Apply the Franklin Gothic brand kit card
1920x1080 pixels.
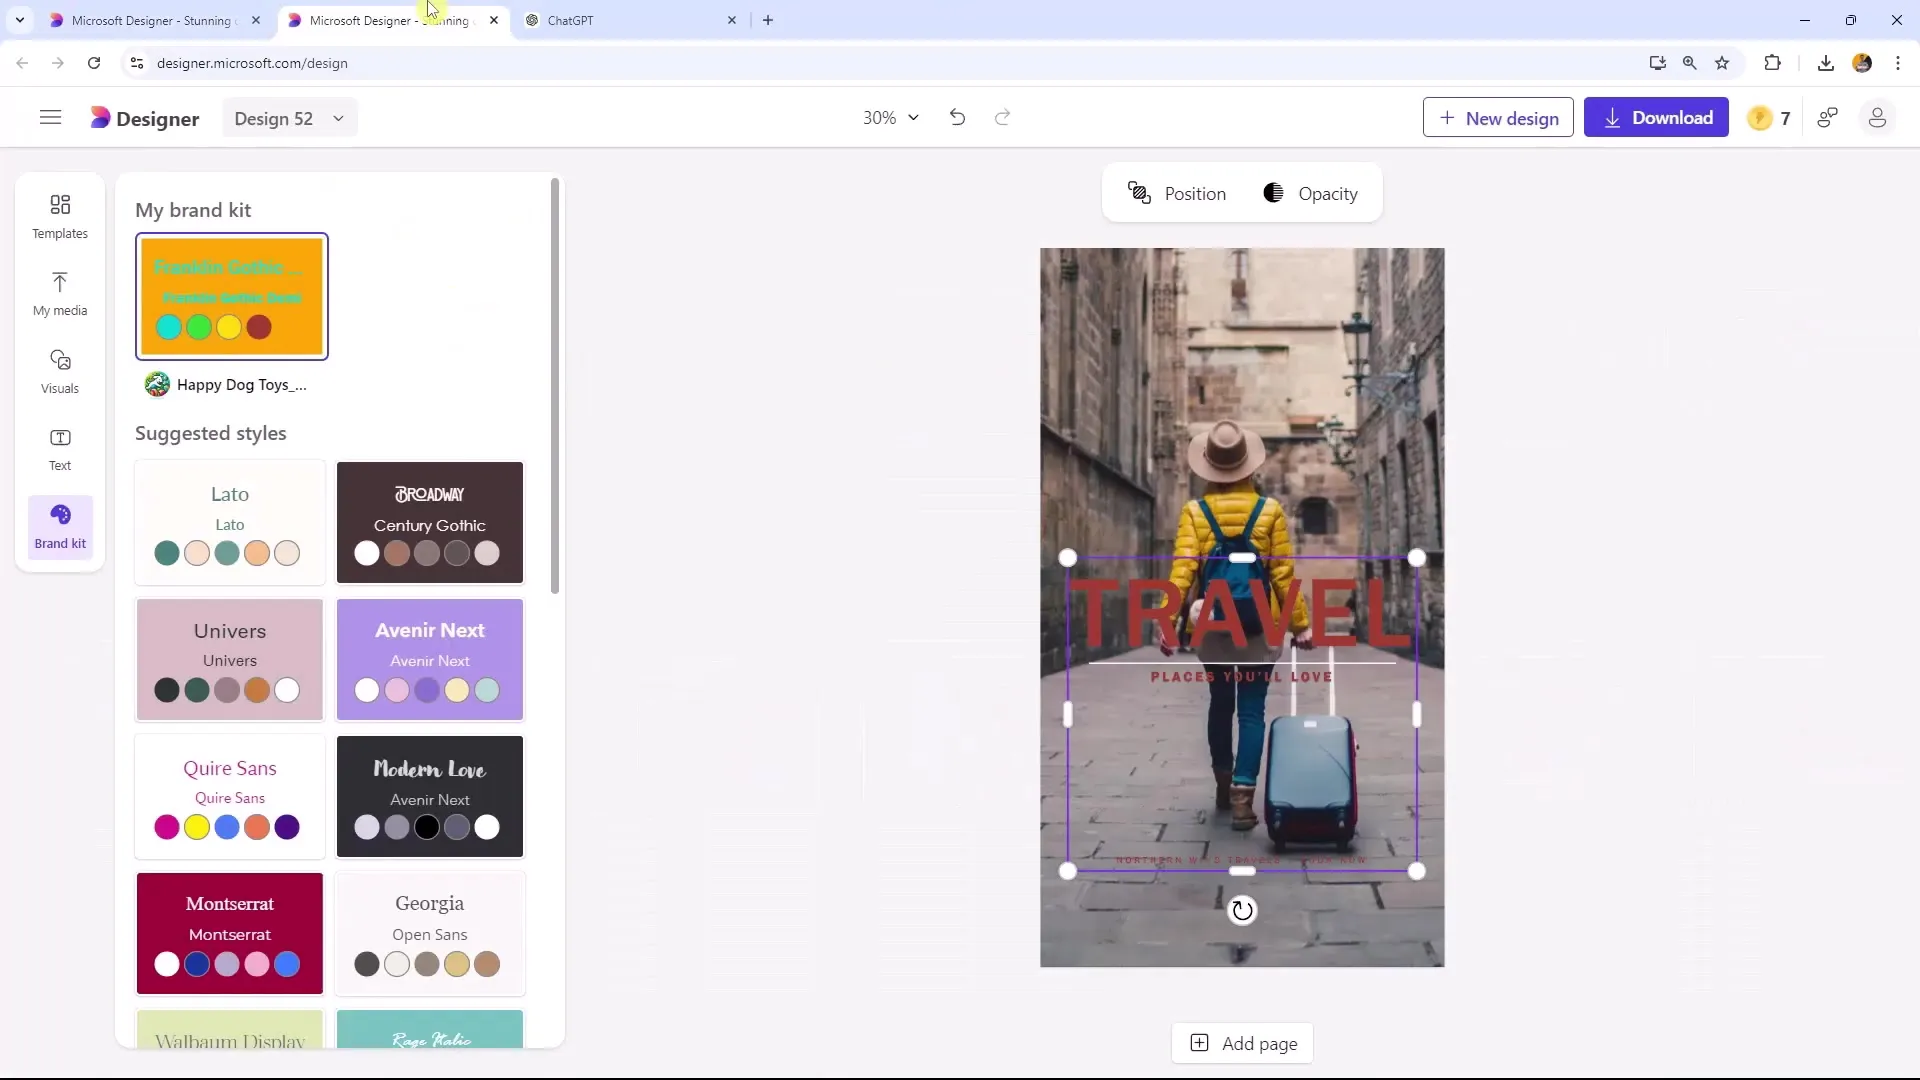[x=232, y=296]
